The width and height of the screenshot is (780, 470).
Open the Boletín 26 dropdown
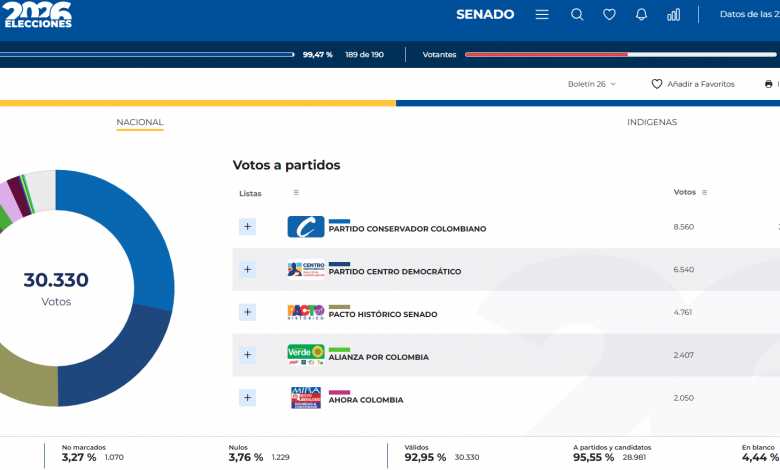[592, 84]
